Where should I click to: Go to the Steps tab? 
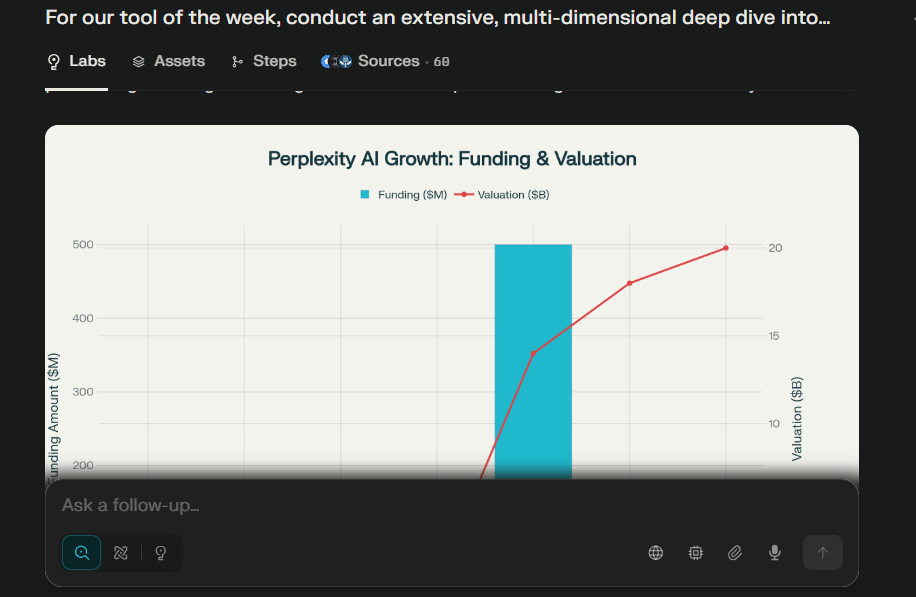264,61
